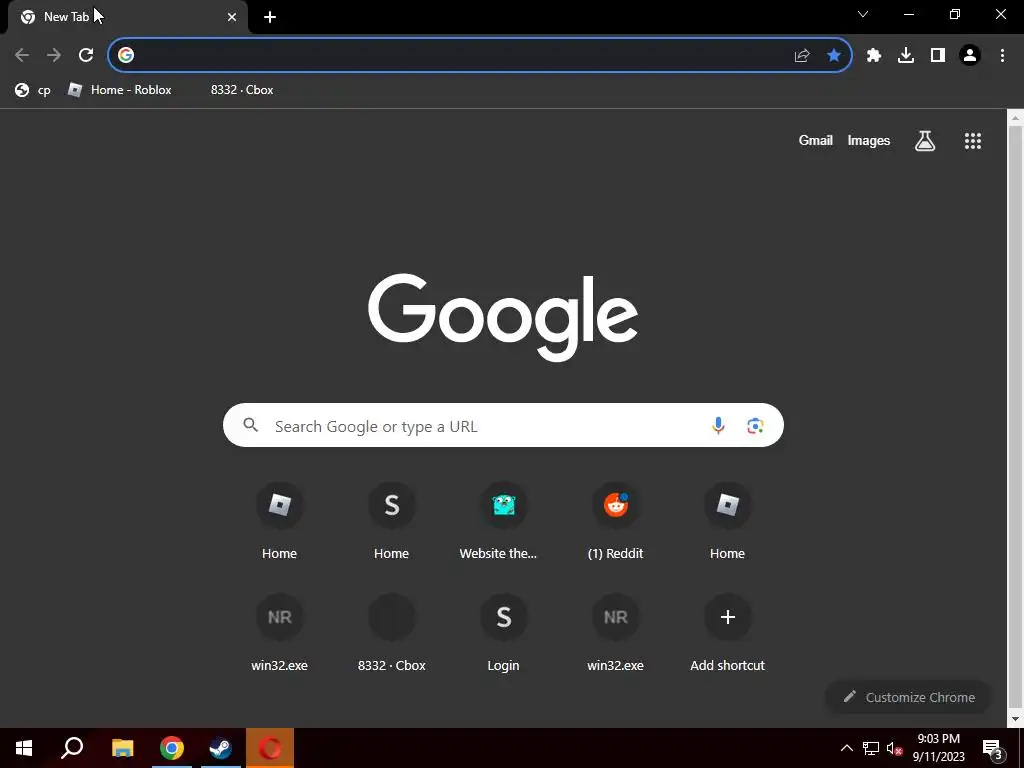Search by image with Google Lens icon
1024x768 pixels.
pyautogui.click(x=756, y=425)
